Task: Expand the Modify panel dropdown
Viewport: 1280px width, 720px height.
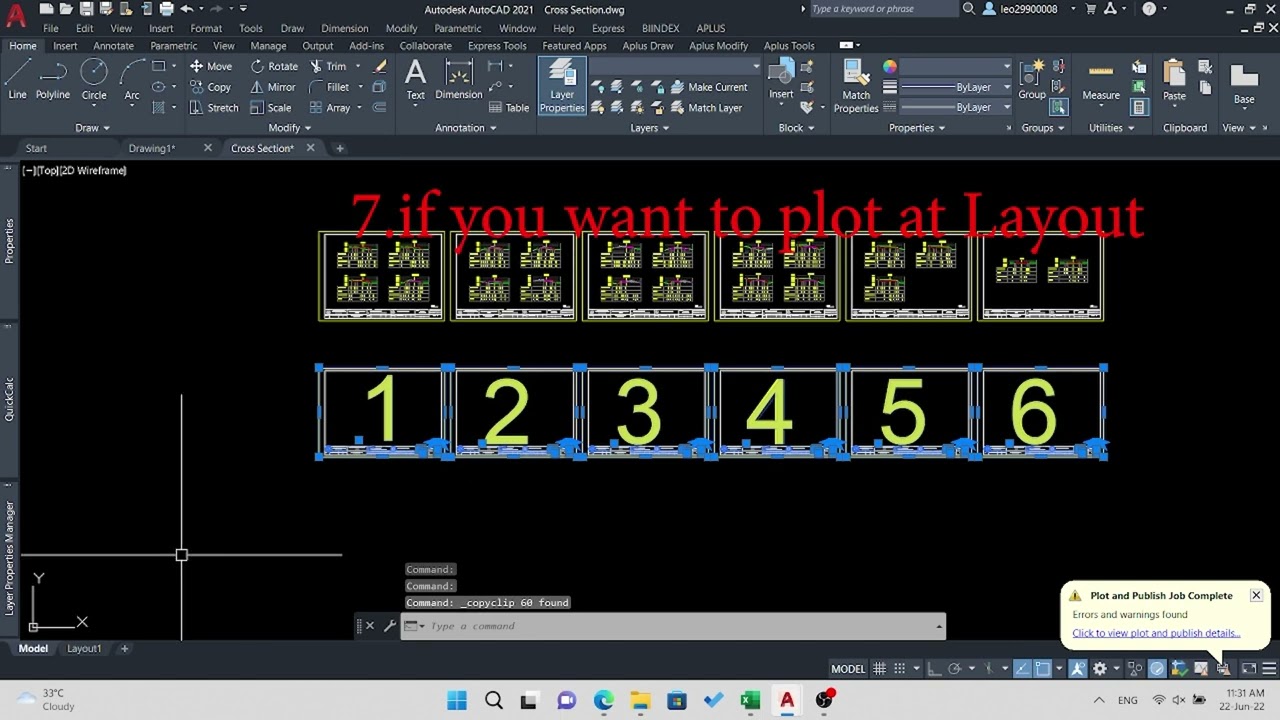Action: point(290,128)
